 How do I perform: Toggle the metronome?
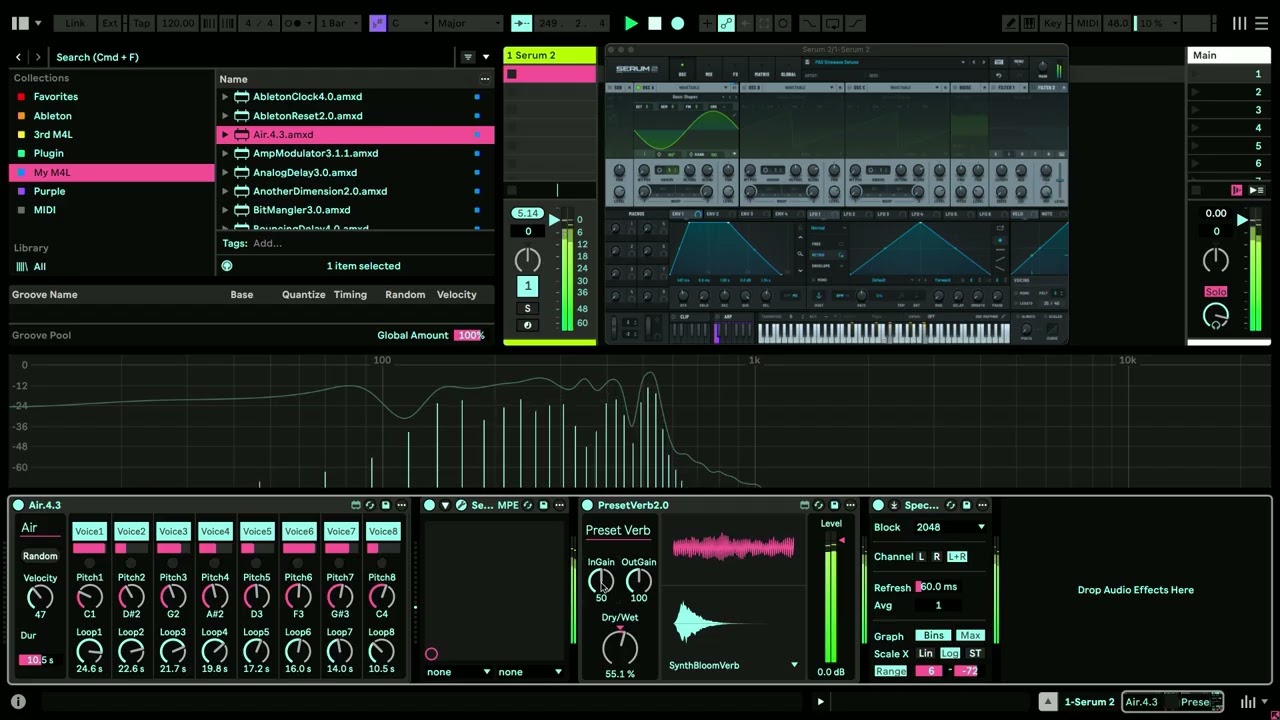[x=296, y=23]
